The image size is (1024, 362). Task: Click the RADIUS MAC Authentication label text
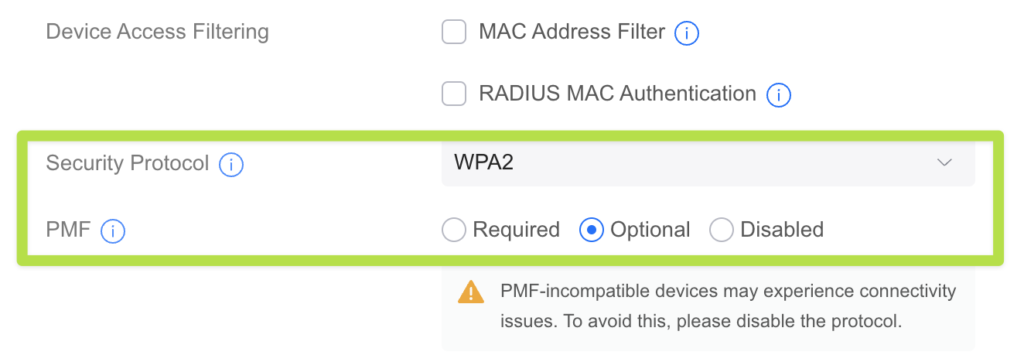pyautogui.click(x=618, y=93)
